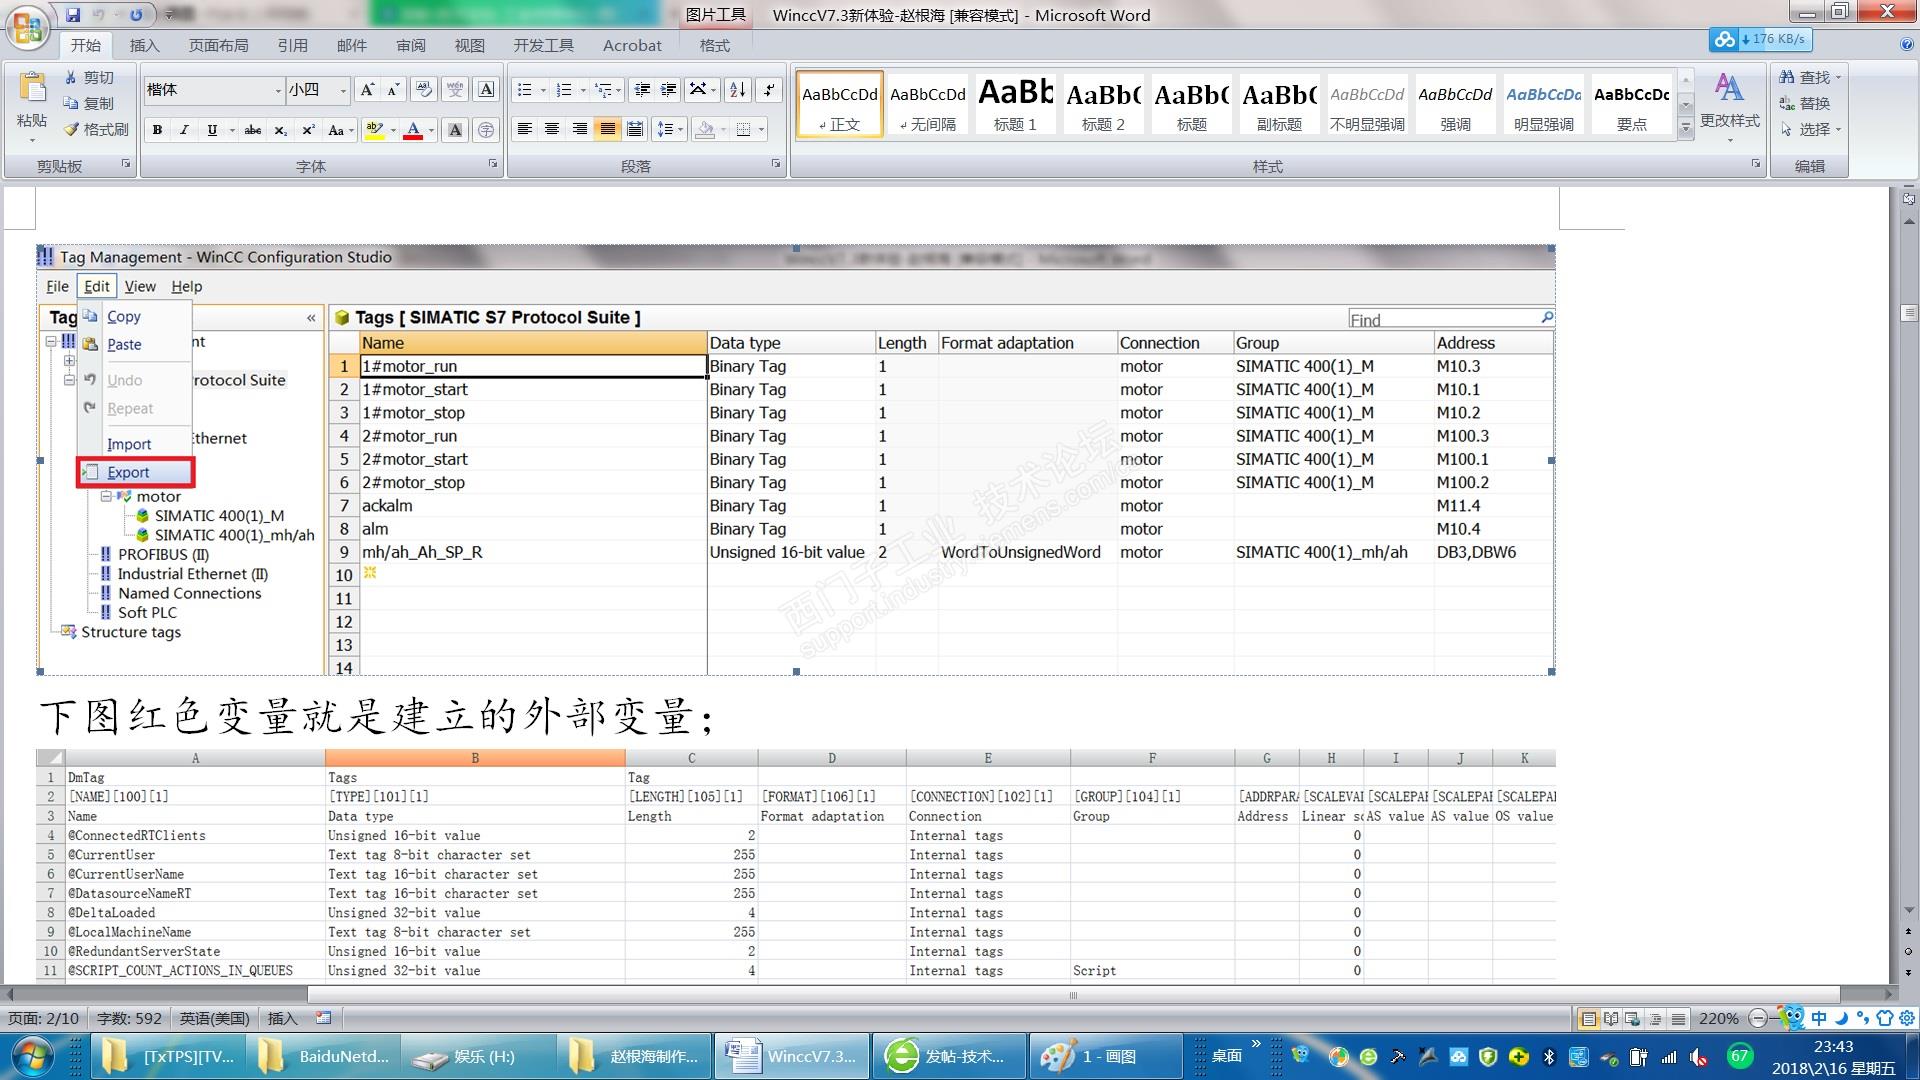Switch to Full Screen Reading view

1610,1019
